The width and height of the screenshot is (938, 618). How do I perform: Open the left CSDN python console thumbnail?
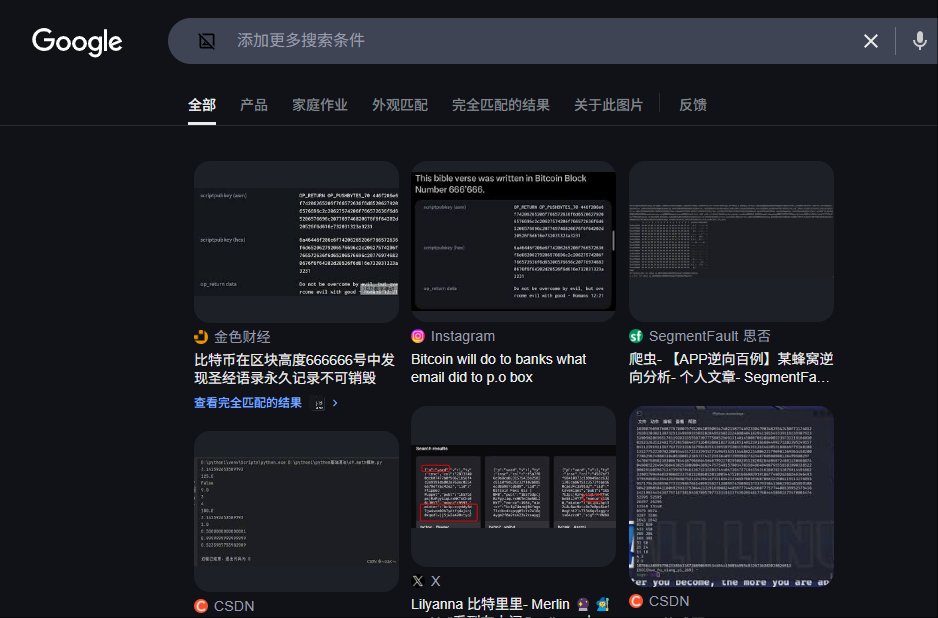pyautogui.click(x=297, y=512)
